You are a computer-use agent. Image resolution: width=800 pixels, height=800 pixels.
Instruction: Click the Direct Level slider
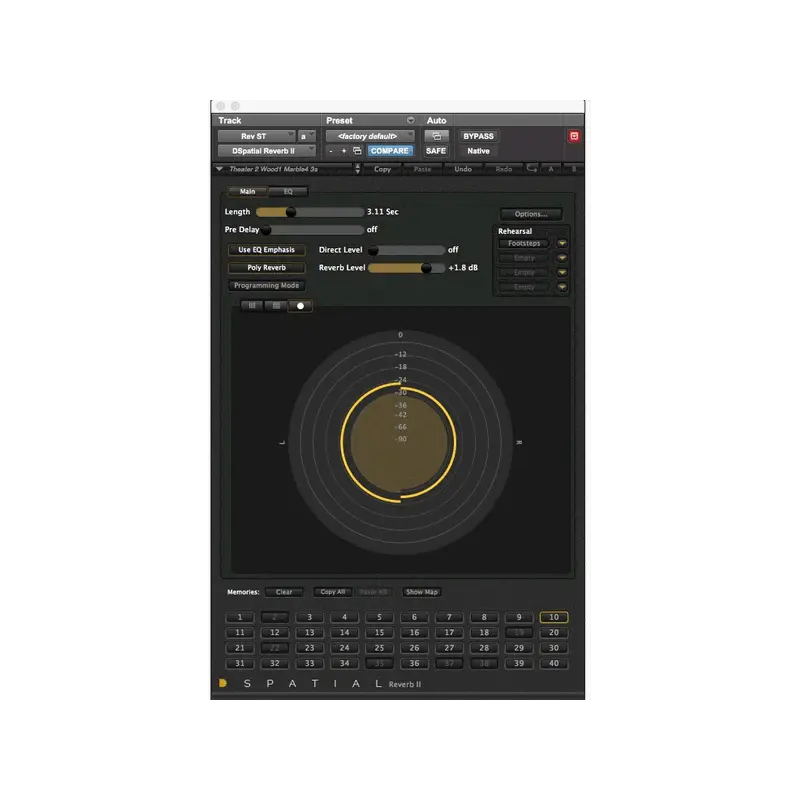pos(407,250)
